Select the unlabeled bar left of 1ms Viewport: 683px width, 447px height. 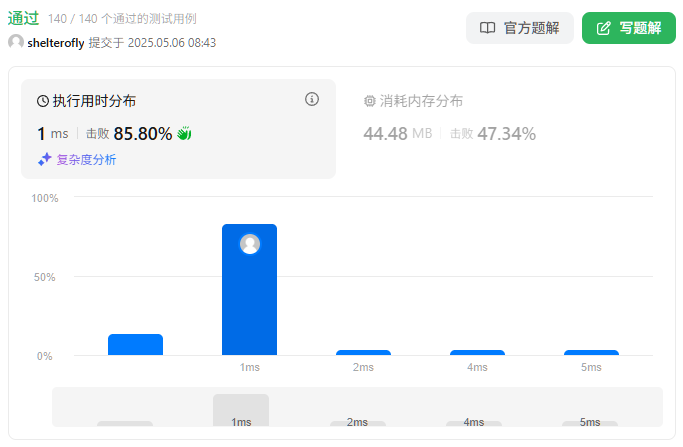(x=135, y=345)
